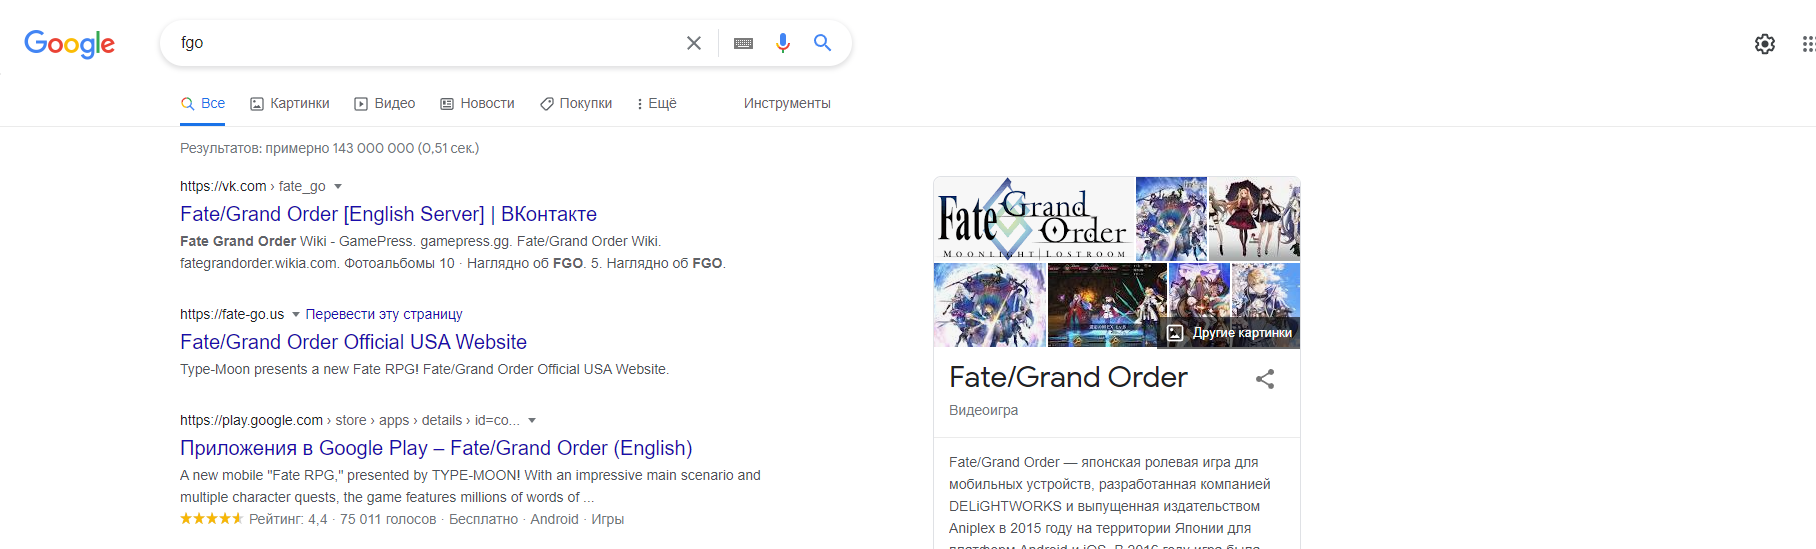Switch to the Видео tab

click(385, 104)
